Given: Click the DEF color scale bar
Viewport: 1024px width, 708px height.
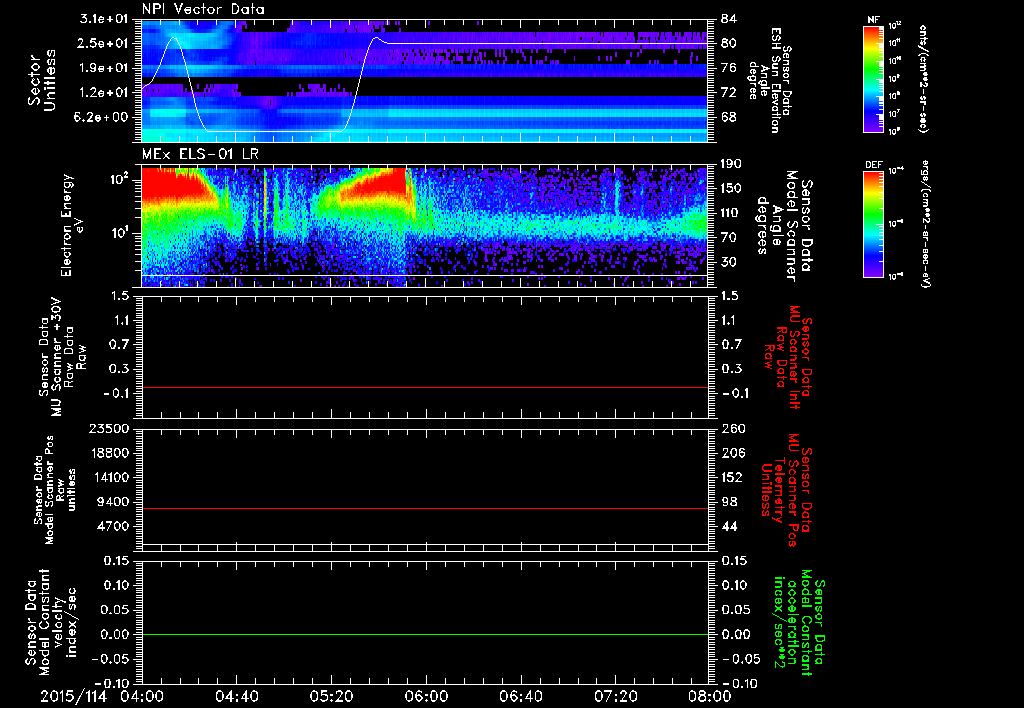Looking at the screenshot, I should 874,224.
